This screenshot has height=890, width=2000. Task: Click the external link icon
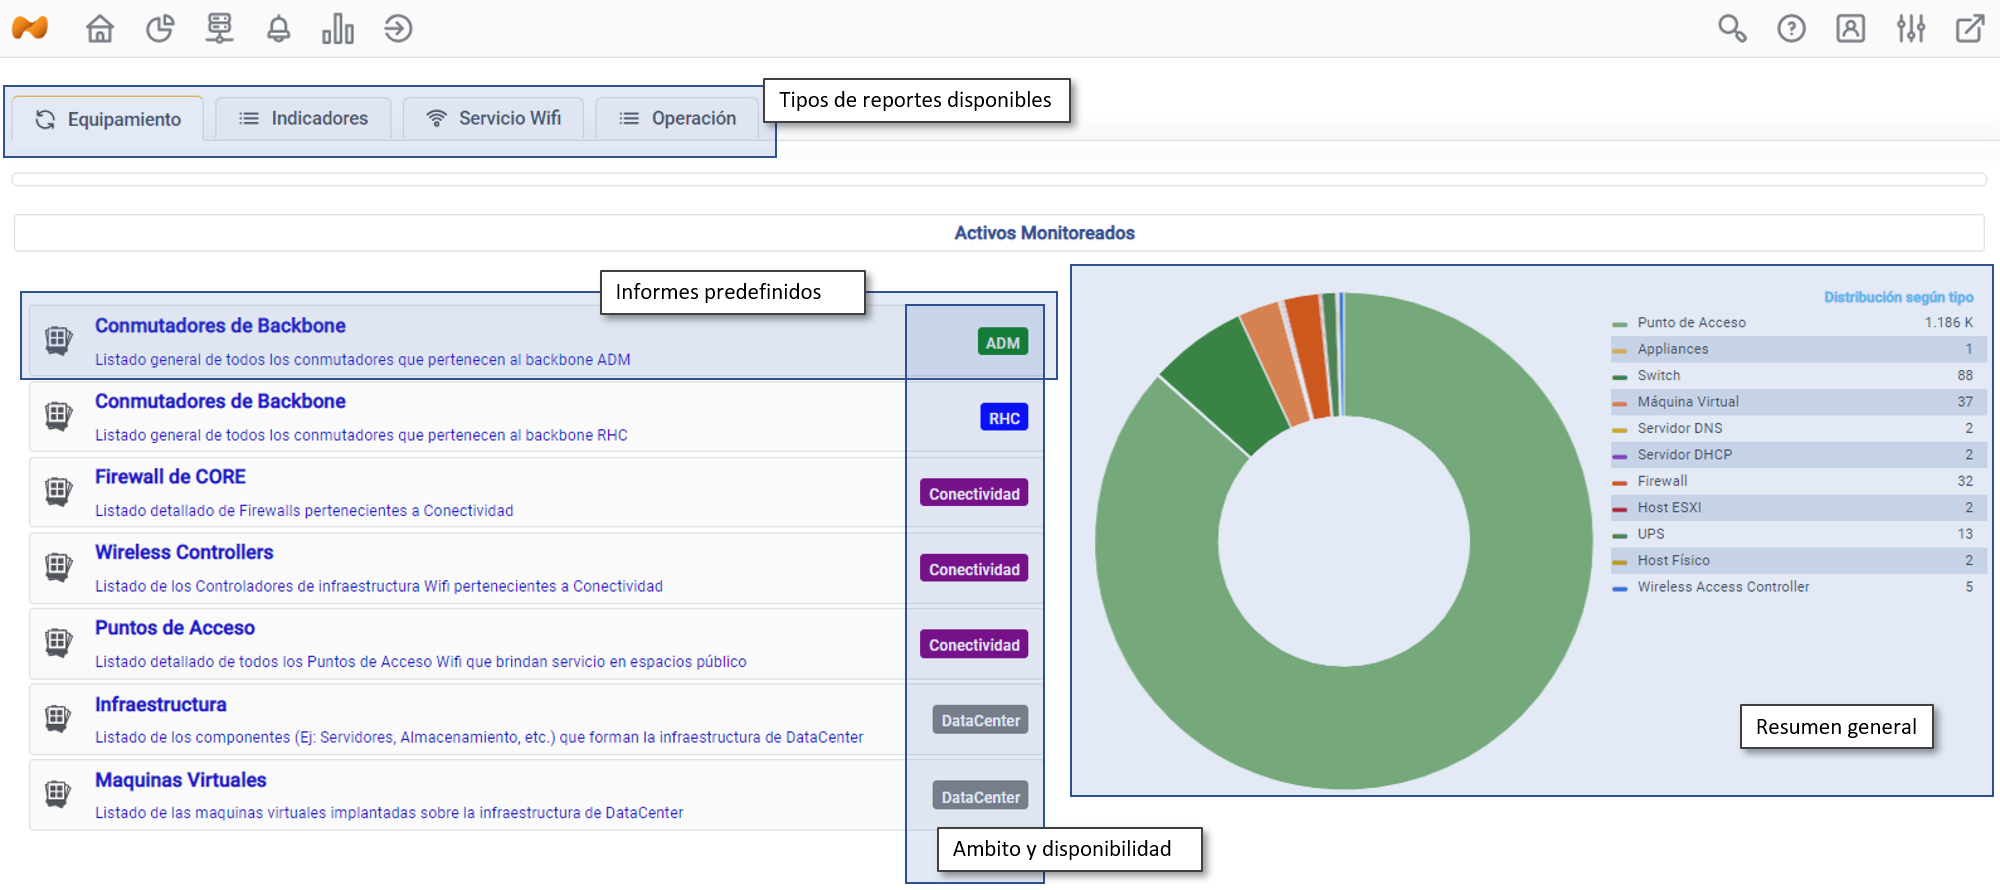pyautogui.click(x=1970, y=29)
